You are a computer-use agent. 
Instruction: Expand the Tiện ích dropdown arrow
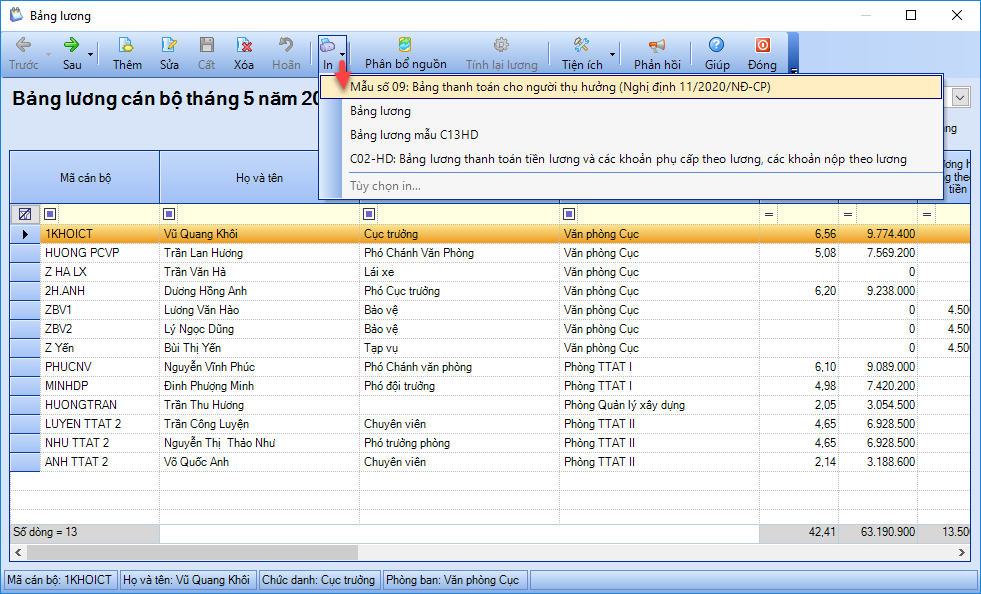click(x=613, y=54)
